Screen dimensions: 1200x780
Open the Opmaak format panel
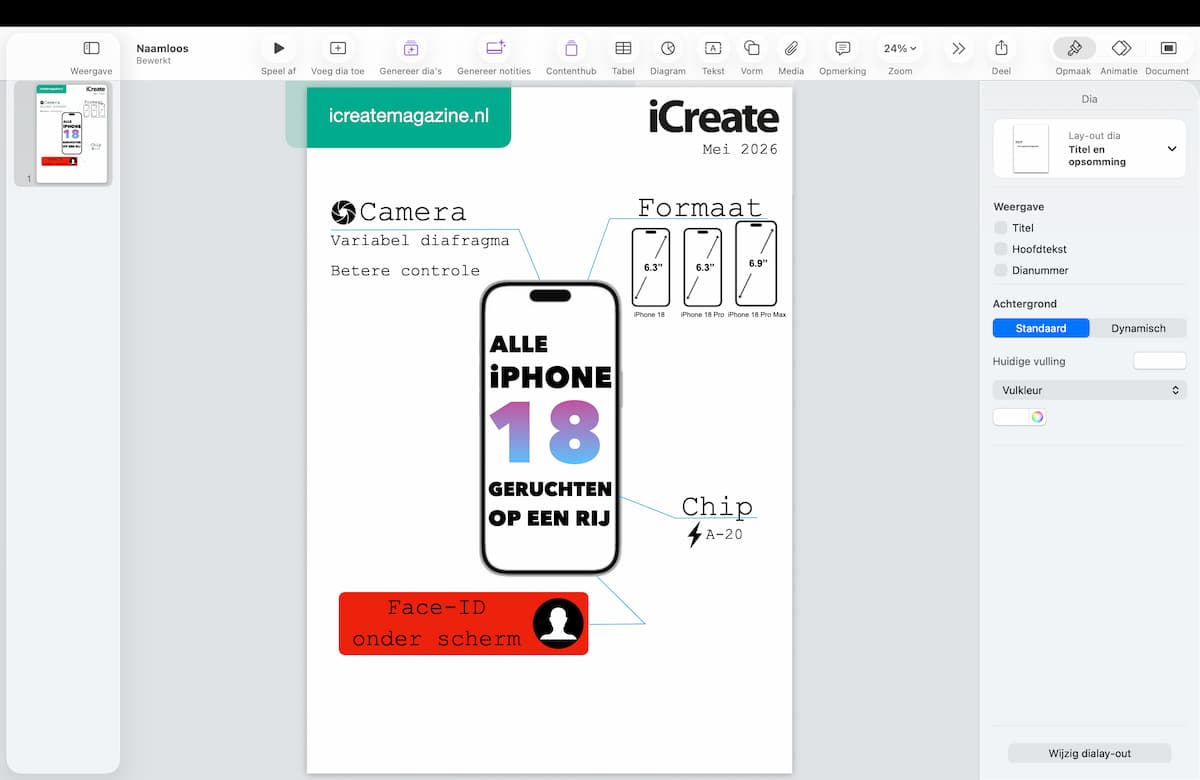click(1074, 48)
